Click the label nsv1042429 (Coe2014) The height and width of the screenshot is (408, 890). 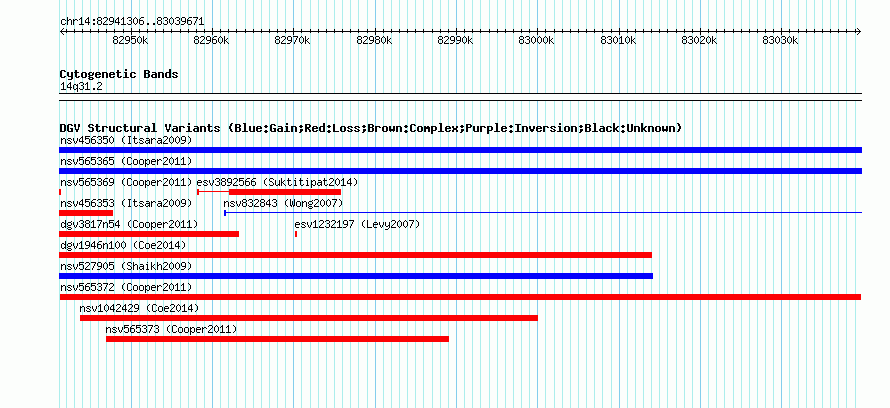coord(139,308)
